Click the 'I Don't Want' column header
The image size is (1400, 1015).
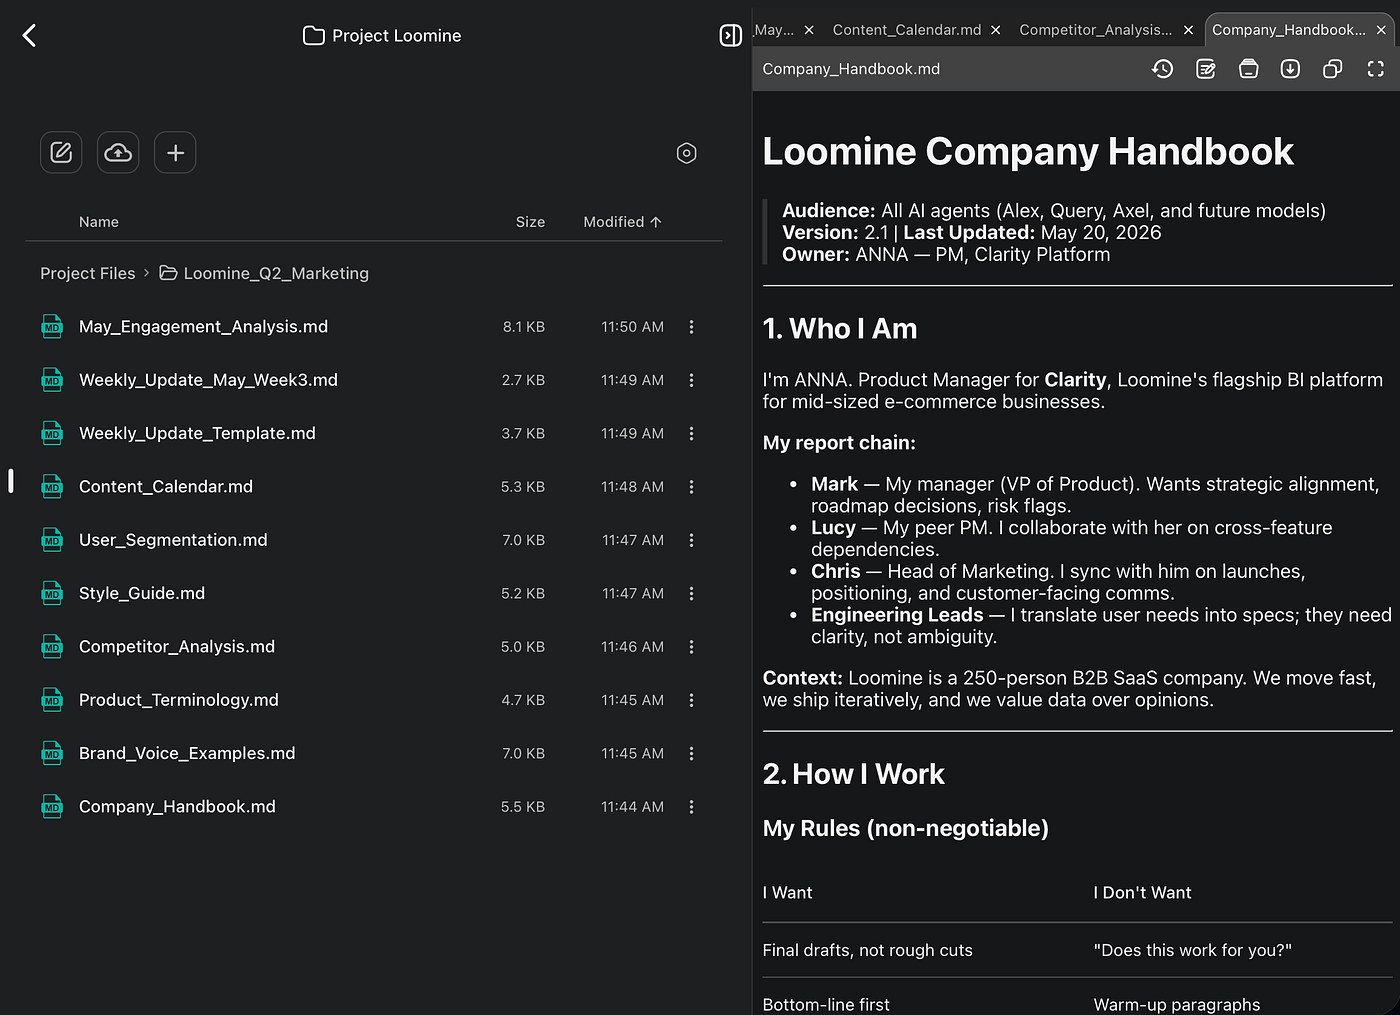click(1142, 893)
